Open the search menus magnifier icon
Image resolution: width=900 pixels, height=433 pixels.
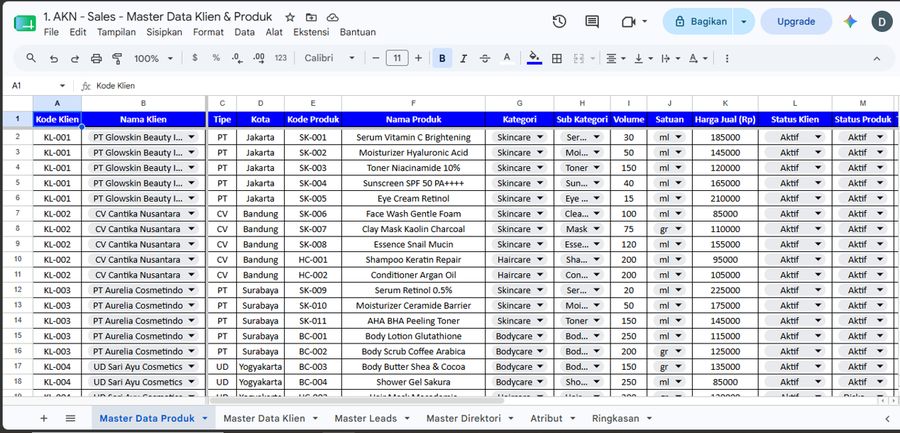pos(32,58)
